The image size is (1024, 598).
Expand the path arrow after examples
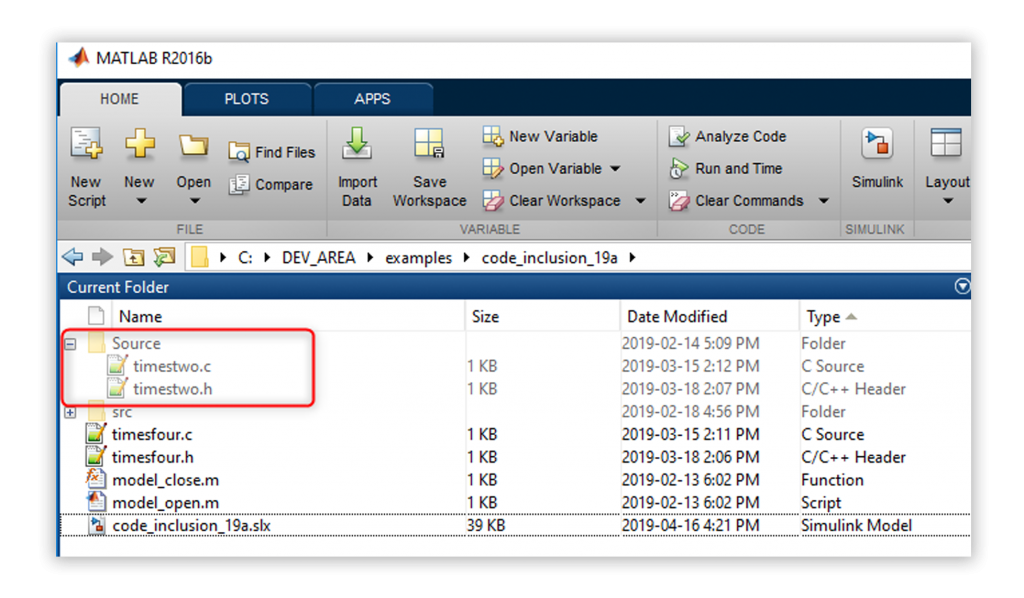467,258
